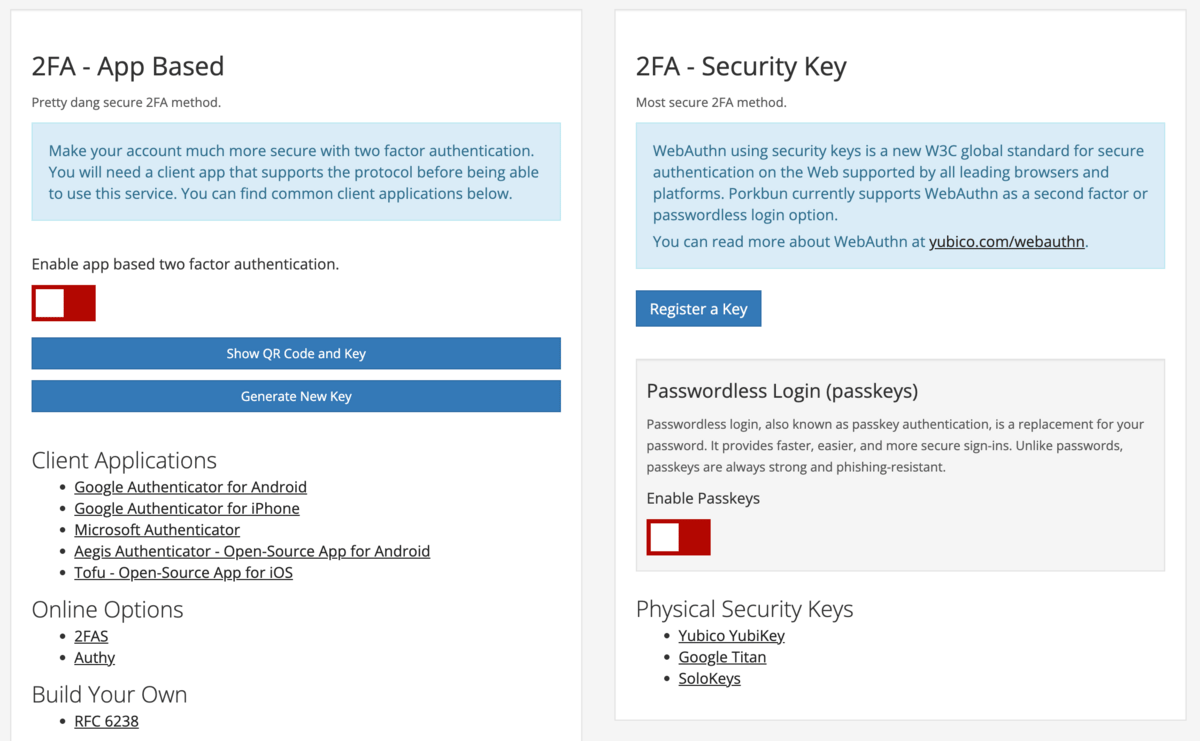Screen dimensions: 1200x741
Task: Click the SoloKeys link
Action: coord(709,679)
